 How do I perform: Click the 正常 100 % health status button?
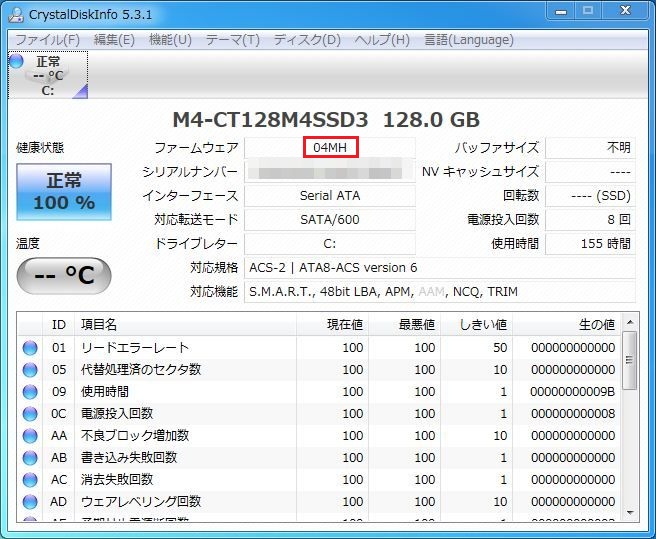[x=64, y=192]
